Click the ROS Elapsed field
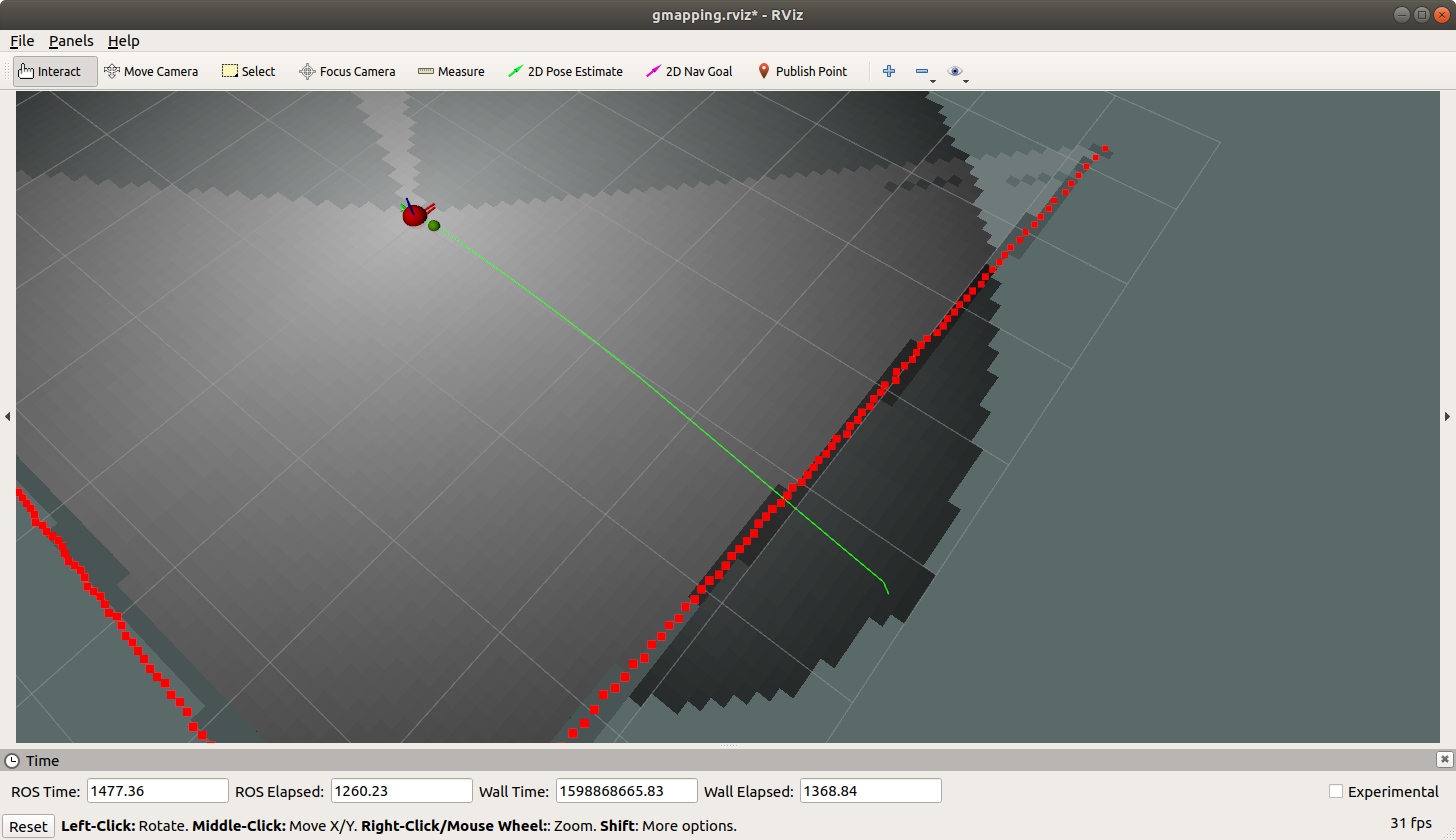The image size is (1456, 840). point(401,791)
